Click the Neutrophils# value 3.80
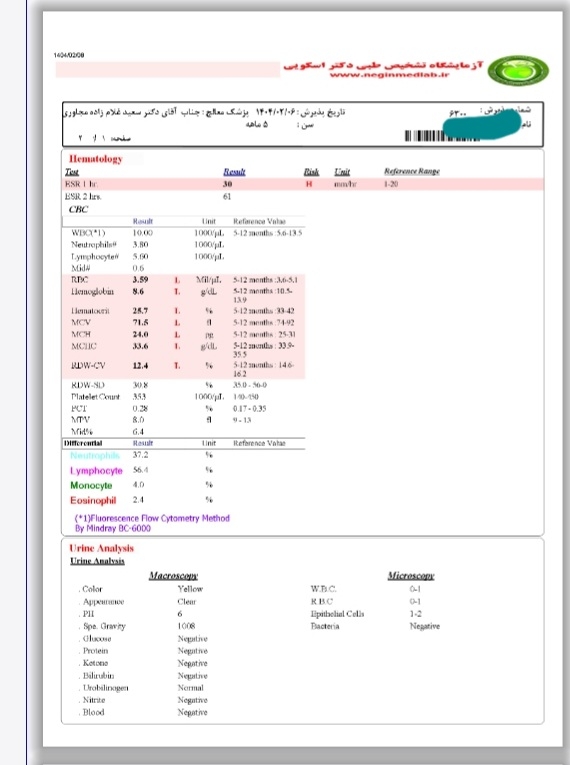This screenshot has height=765, width=570. pyautogui.click(x=141, y=244)
